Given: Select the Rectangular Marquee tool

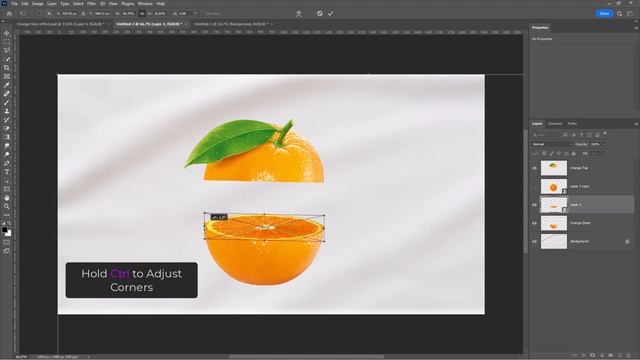Looking at the screenshot, I should point(7,42).
